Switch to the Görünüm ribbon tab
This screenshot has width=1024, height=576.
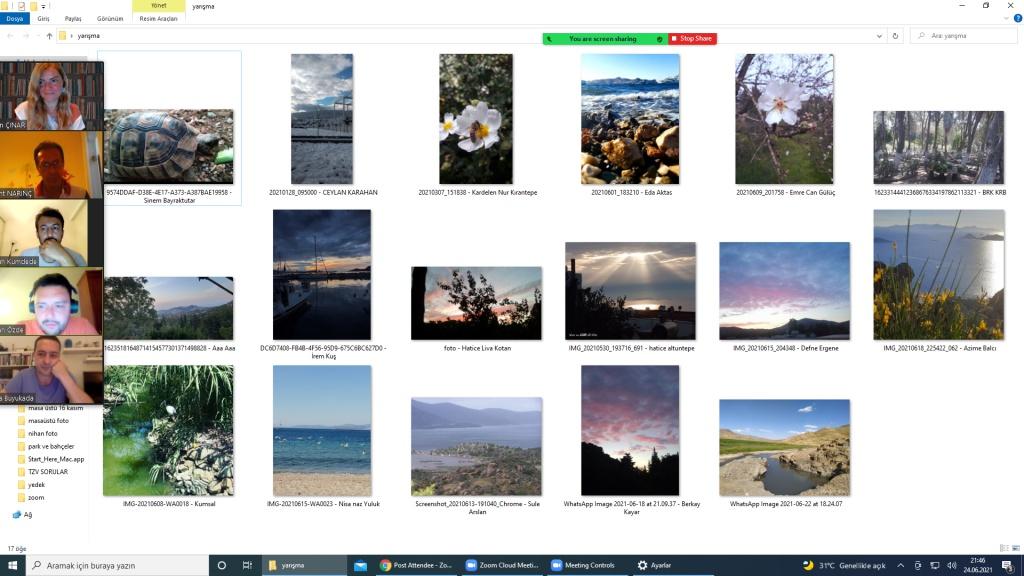110,19
